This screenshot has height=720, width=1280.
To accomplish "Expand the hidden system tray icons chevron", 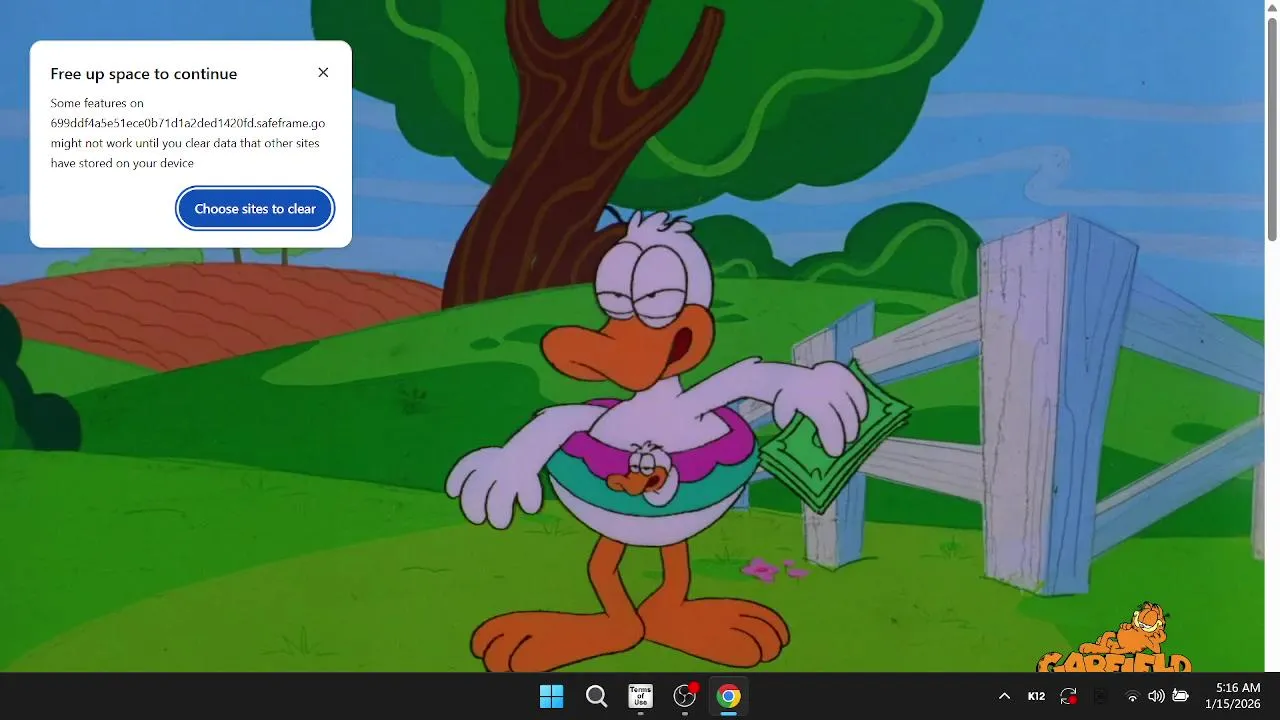I will pyautogui.click(x=1004, y=696).
